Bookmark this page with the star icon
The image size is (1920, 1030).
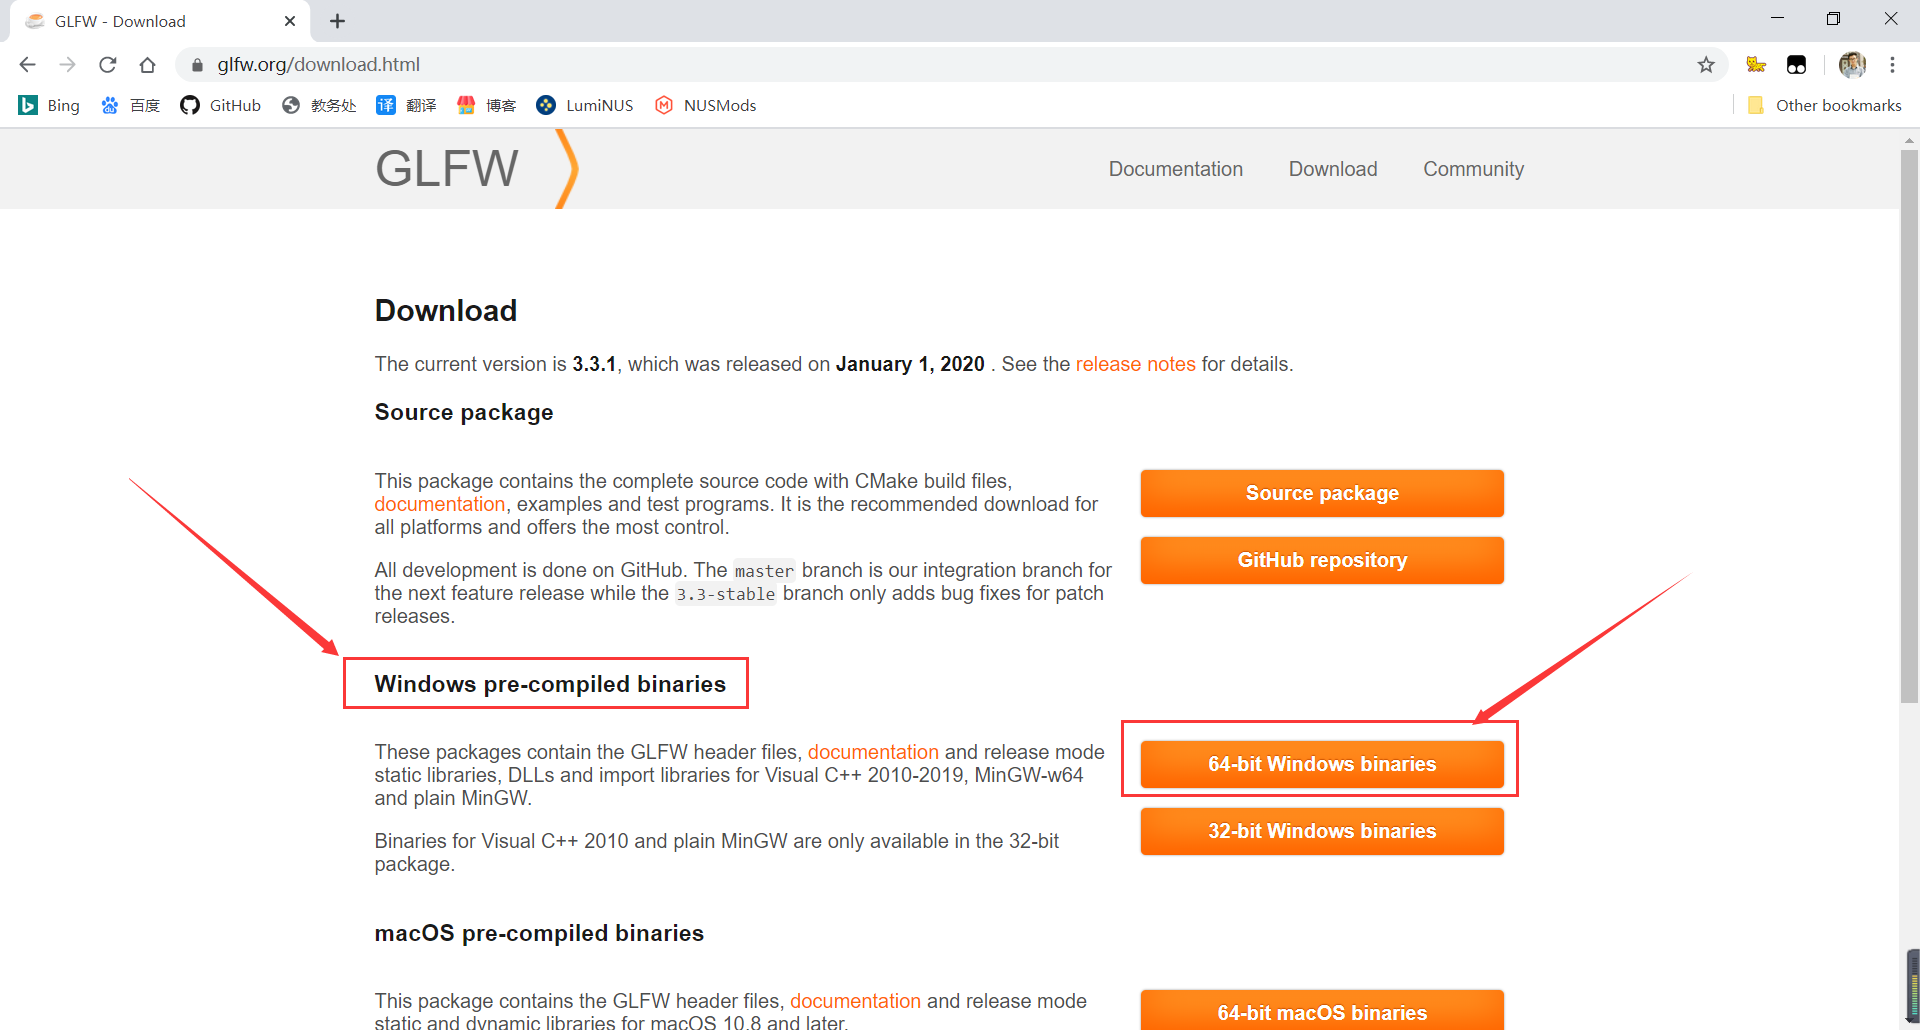[1706, 65]
